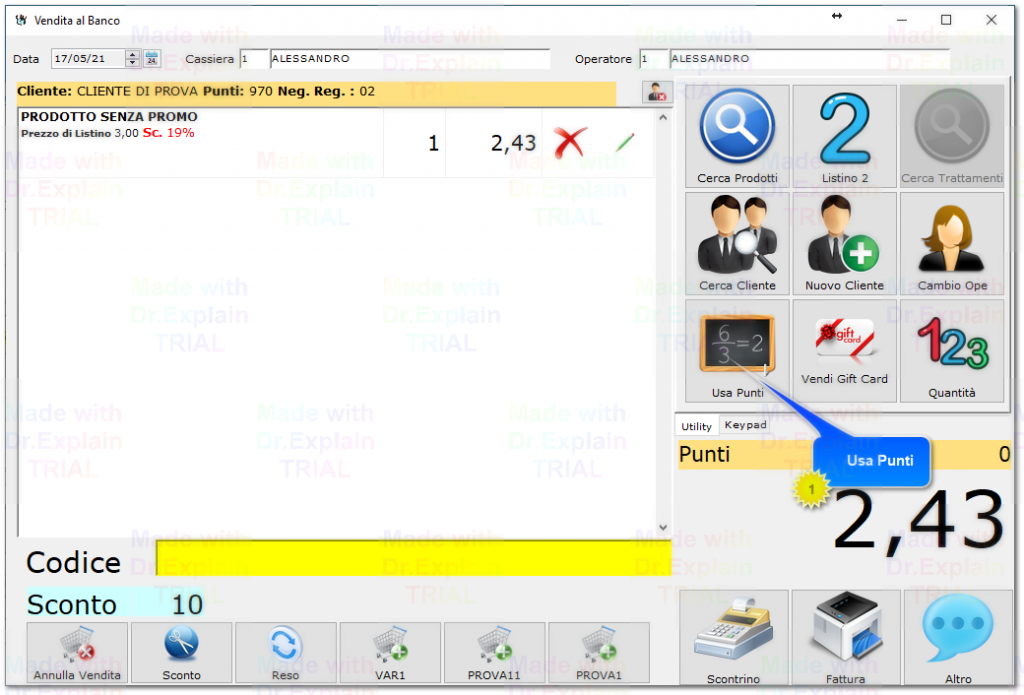The width and height of the screenshot is (1024, 695).
Task: Click the date spinner arrows
Action: [132, 59]
